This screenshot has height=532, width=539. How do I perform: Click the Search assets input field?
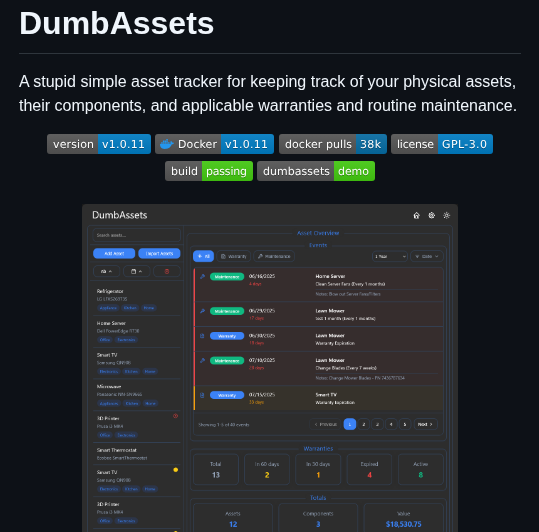pyautogui.click(x=136, y=235)
